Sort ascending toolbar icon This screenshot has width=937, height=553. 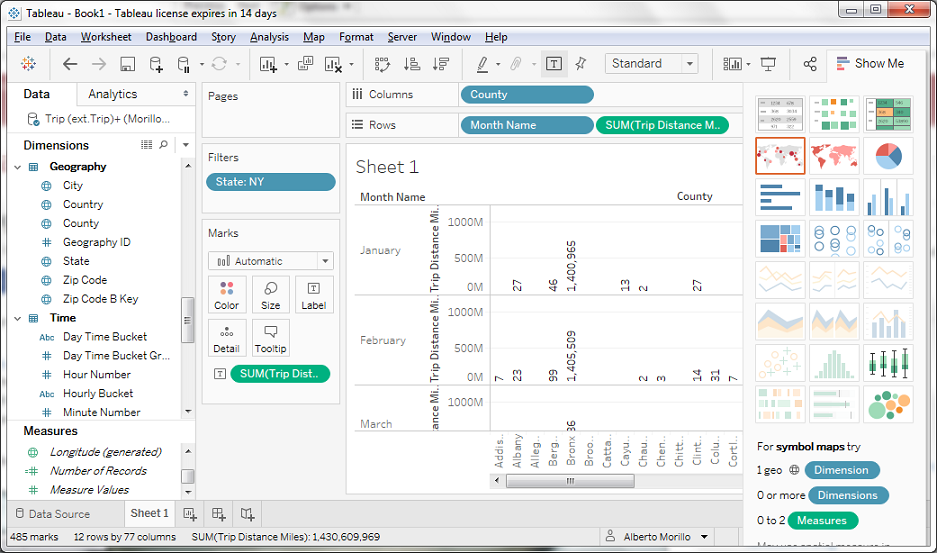(x=412, y=64)
